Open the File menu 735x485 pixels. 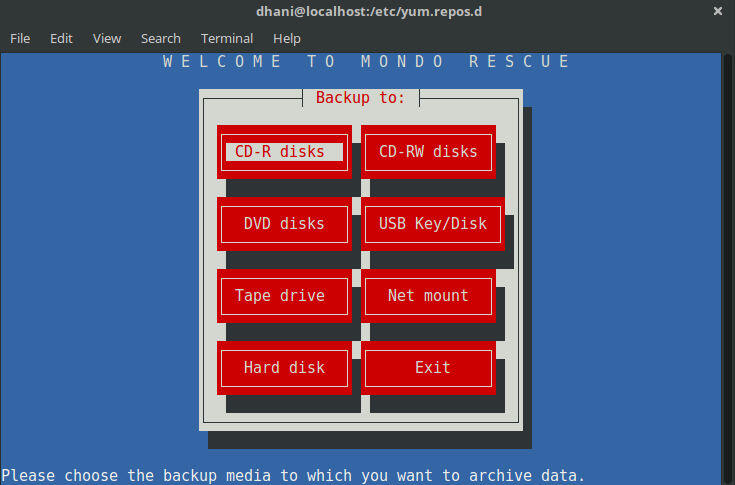click(x=20, y=38)
